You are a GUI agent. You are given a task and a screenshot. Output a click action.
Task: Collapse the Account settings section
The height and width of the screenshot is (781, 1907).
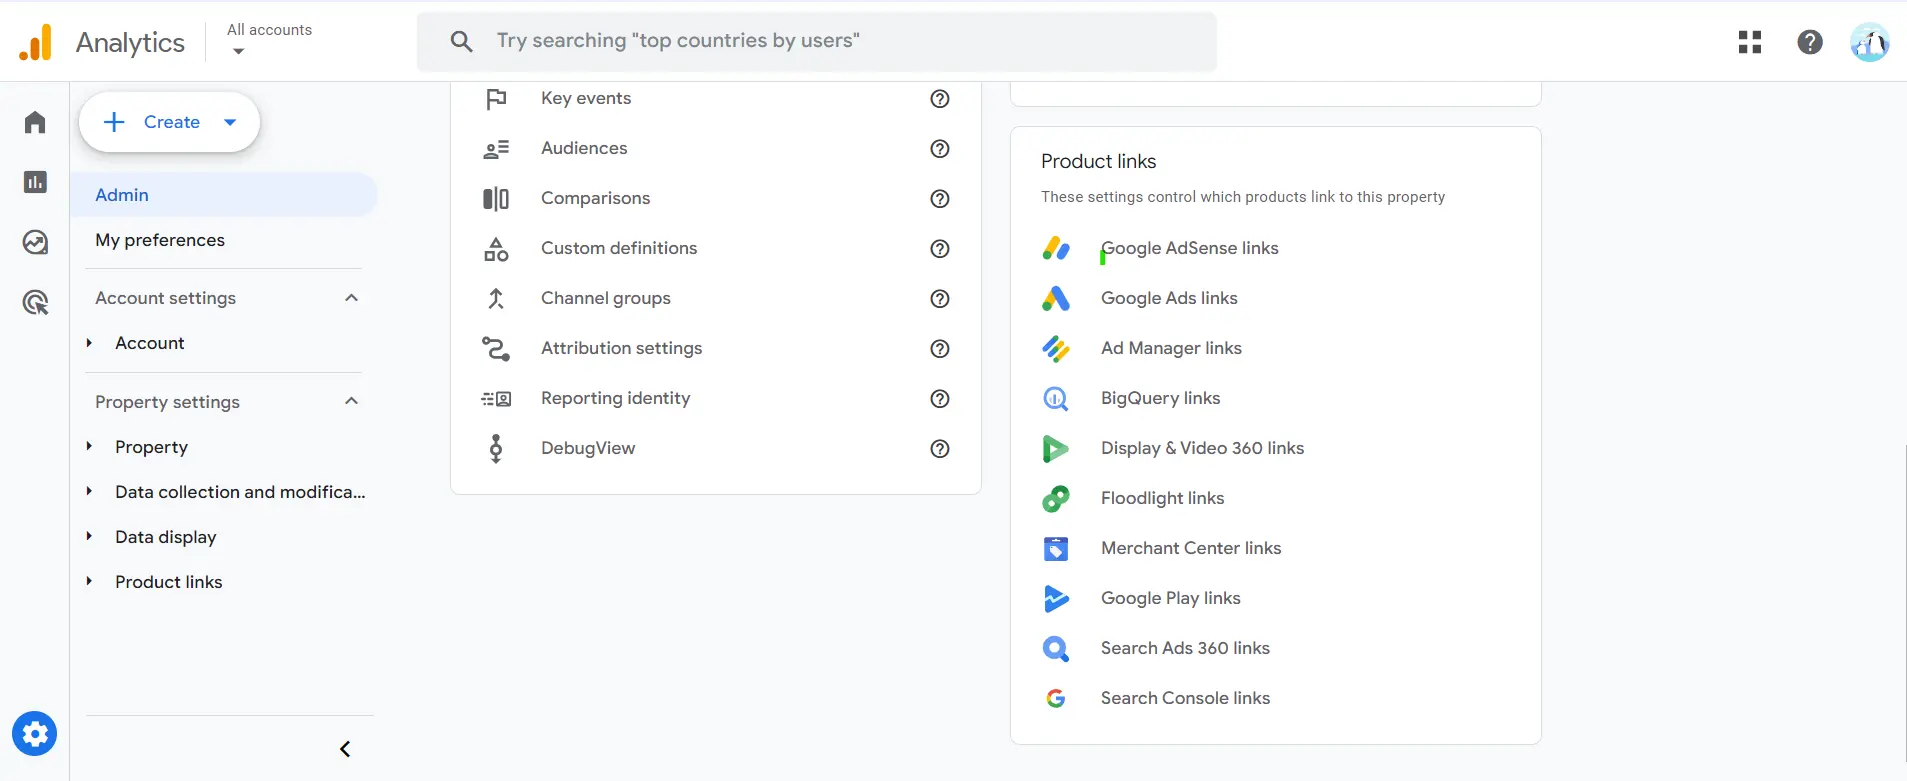[x=351, y=298]
